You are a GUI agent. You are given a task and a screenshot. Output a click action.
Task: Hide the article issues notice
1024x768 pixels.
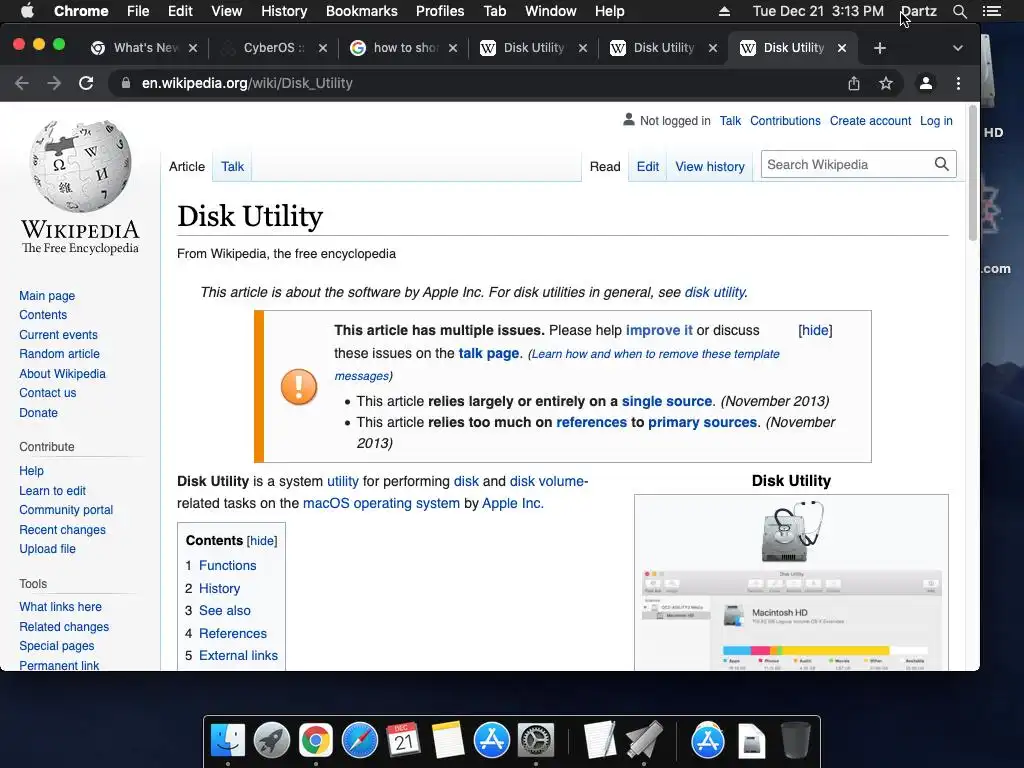click(815, 330)
